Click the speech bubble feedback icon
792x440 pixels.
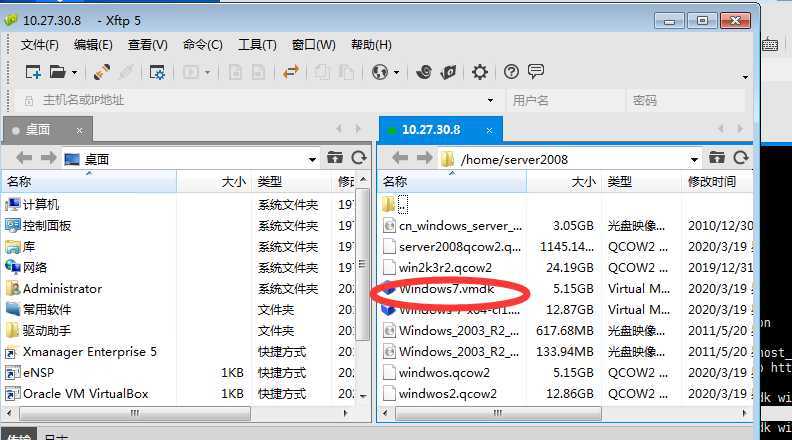(536, 71)
